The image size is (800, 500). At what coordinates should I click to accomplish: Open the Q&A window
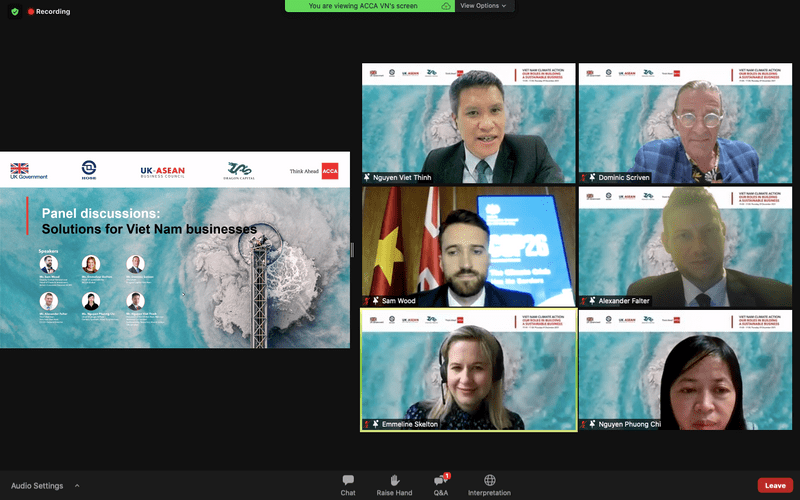click(440, 485)
